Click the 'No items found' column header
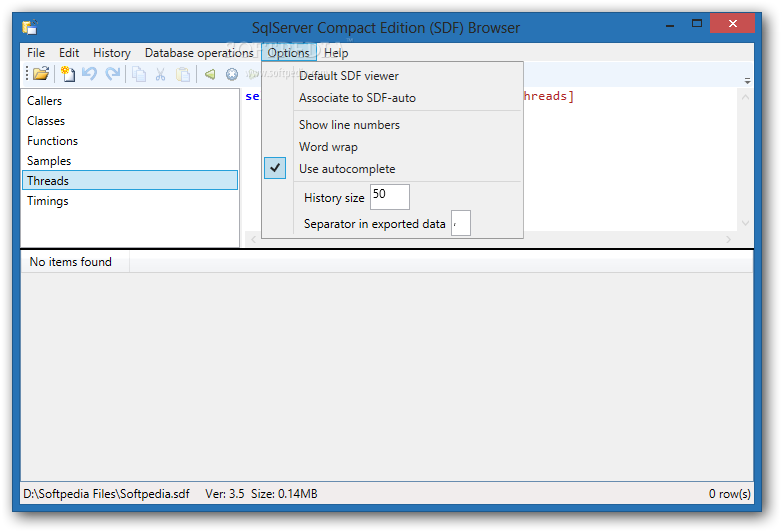Image resolution: width=782 pixels, height=532 pixels. click(75, 262)
